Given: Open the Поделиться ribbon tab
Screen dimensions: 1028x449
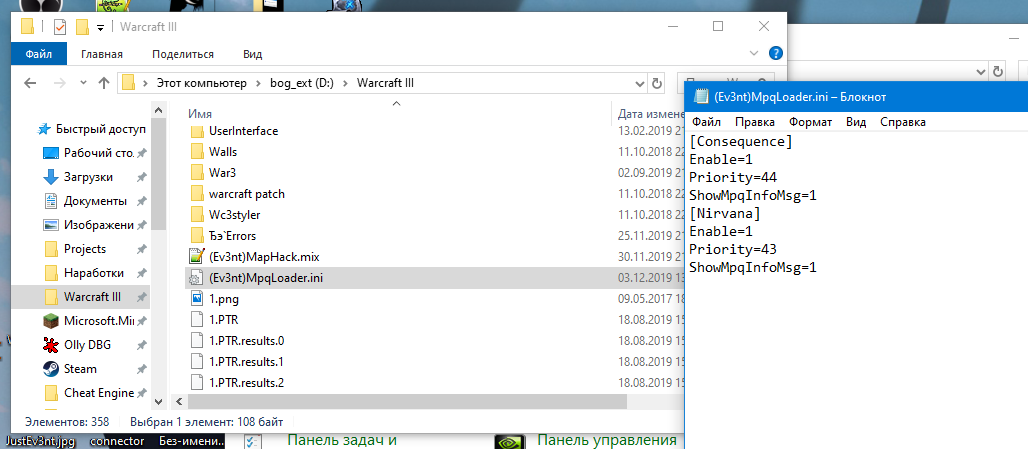Looking at the screenshot, I should 183,54.
